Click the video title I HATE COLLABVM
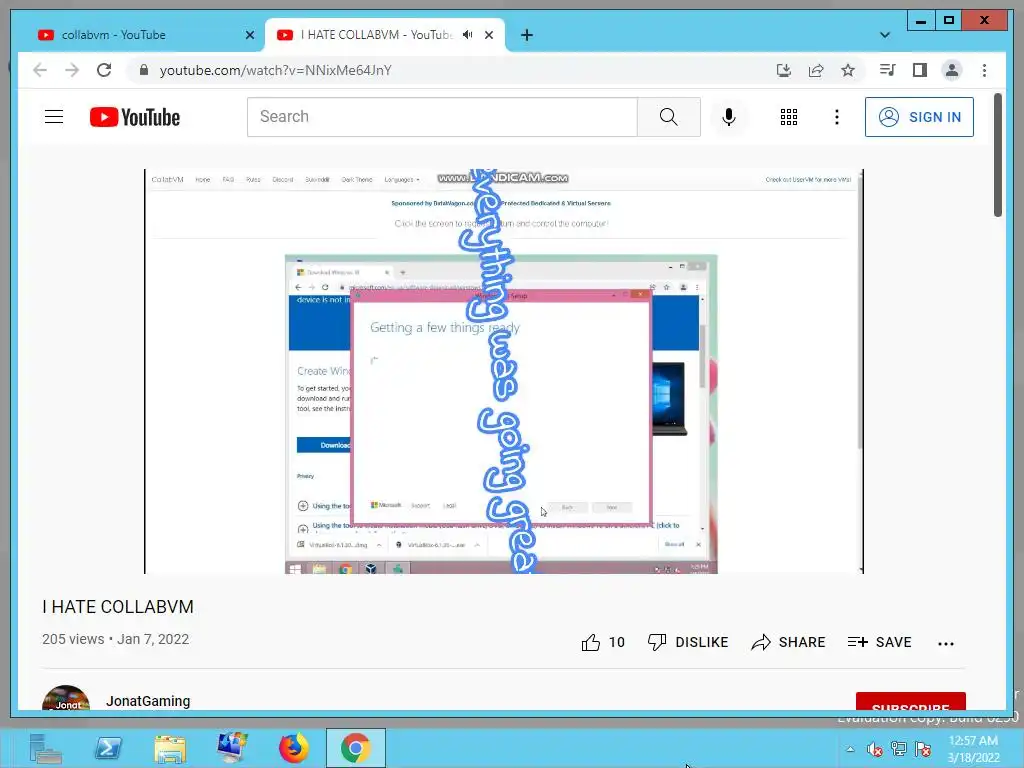This screenshot has width=1024, height=768. click(x=118, y=607)
